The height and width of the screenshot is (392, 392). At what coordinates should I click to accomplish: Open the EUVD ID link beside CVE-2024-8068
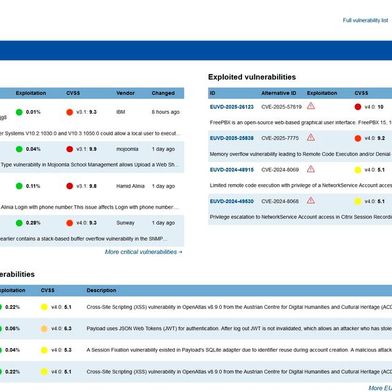232,201
